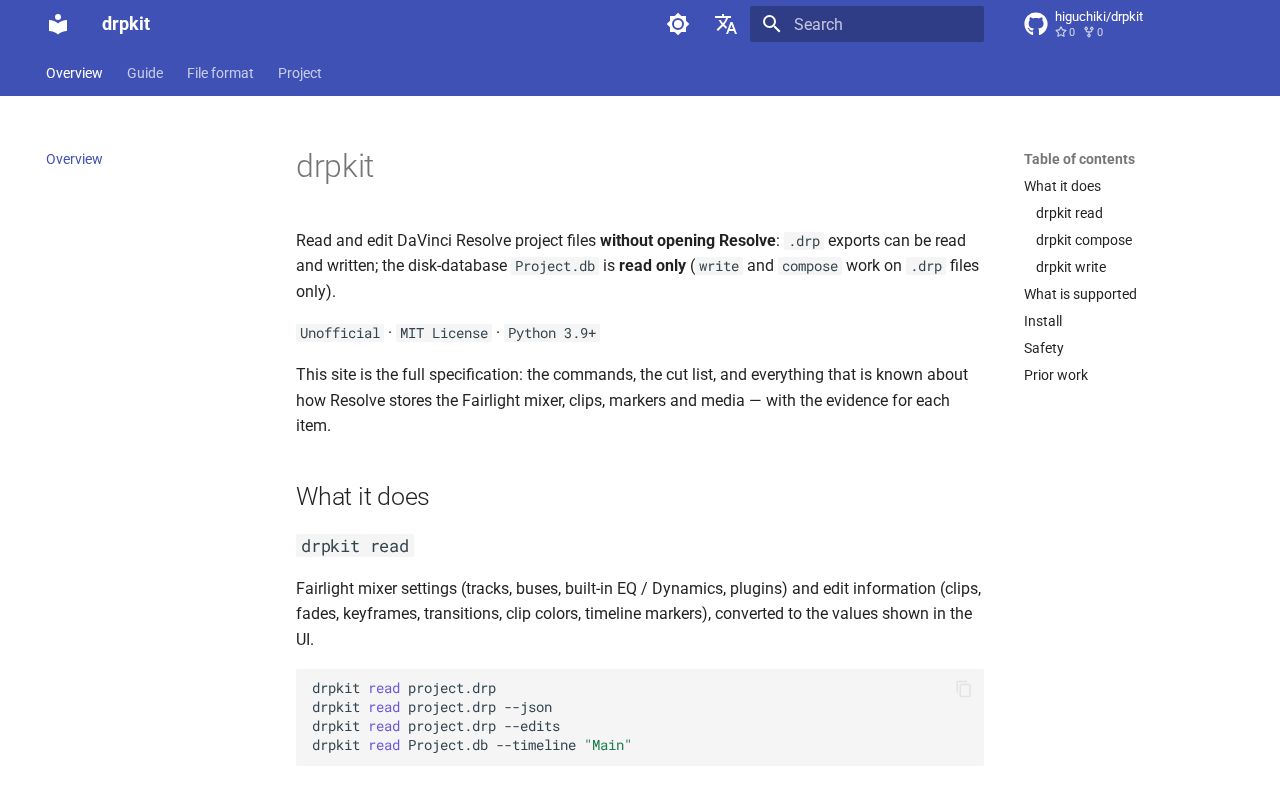Open the higuchiki/drpkit GitHub repository
Screen dimensions: 1280x800
(x=1084, y=24)
